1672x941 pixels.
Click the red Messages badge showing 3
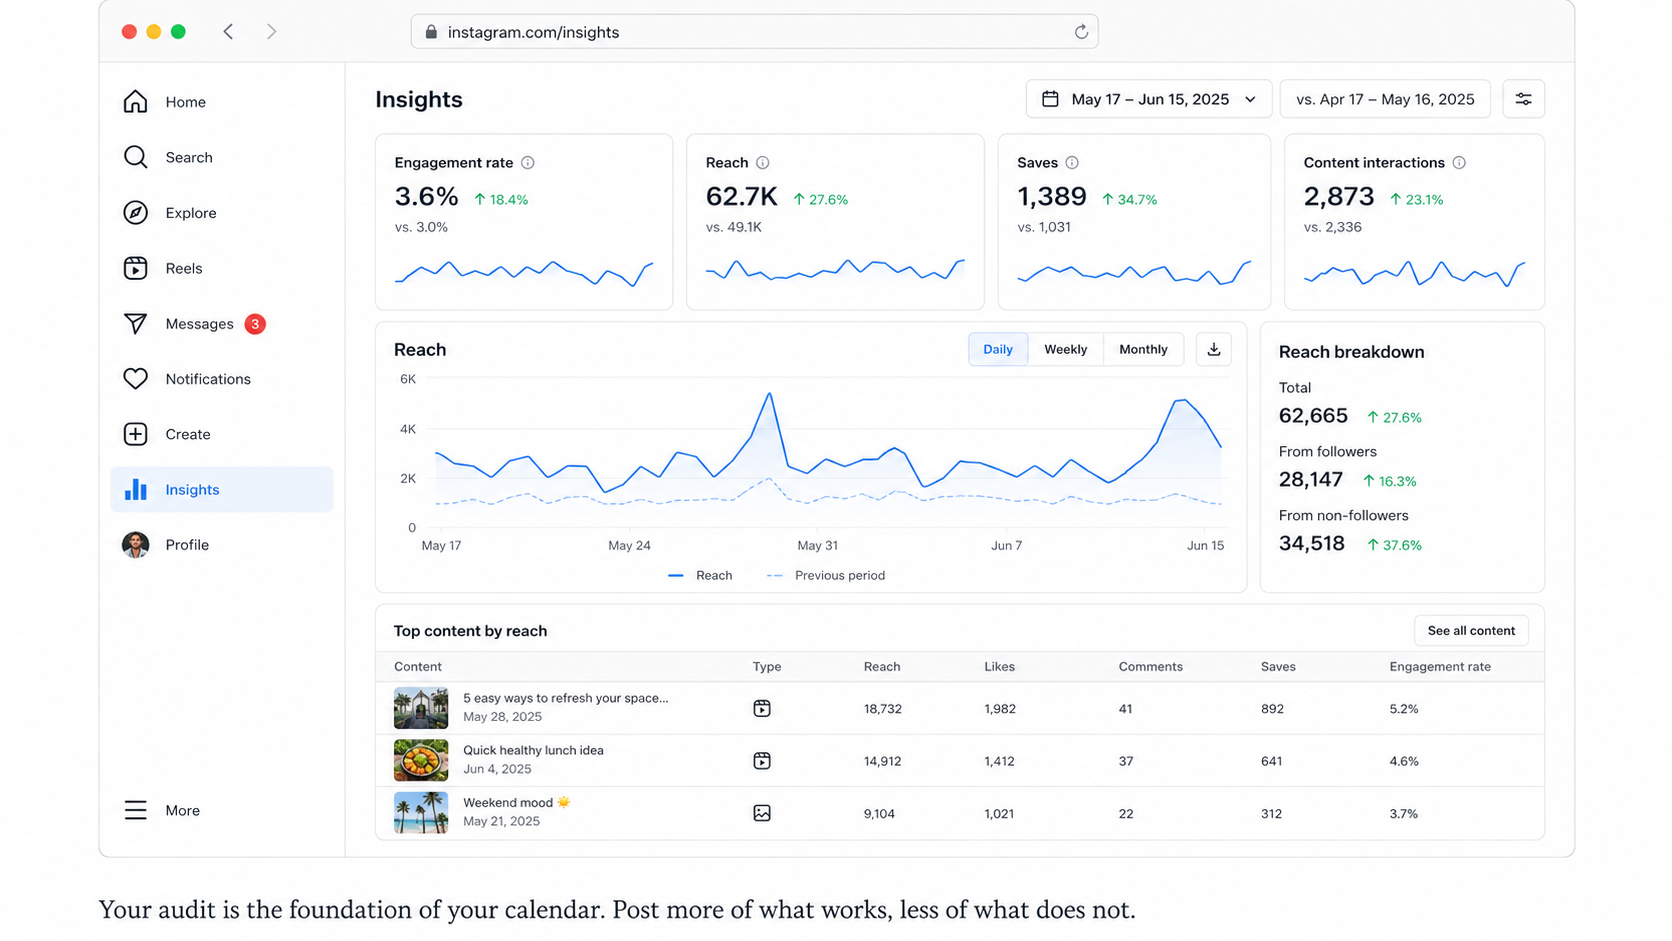[x=255, y=324]
